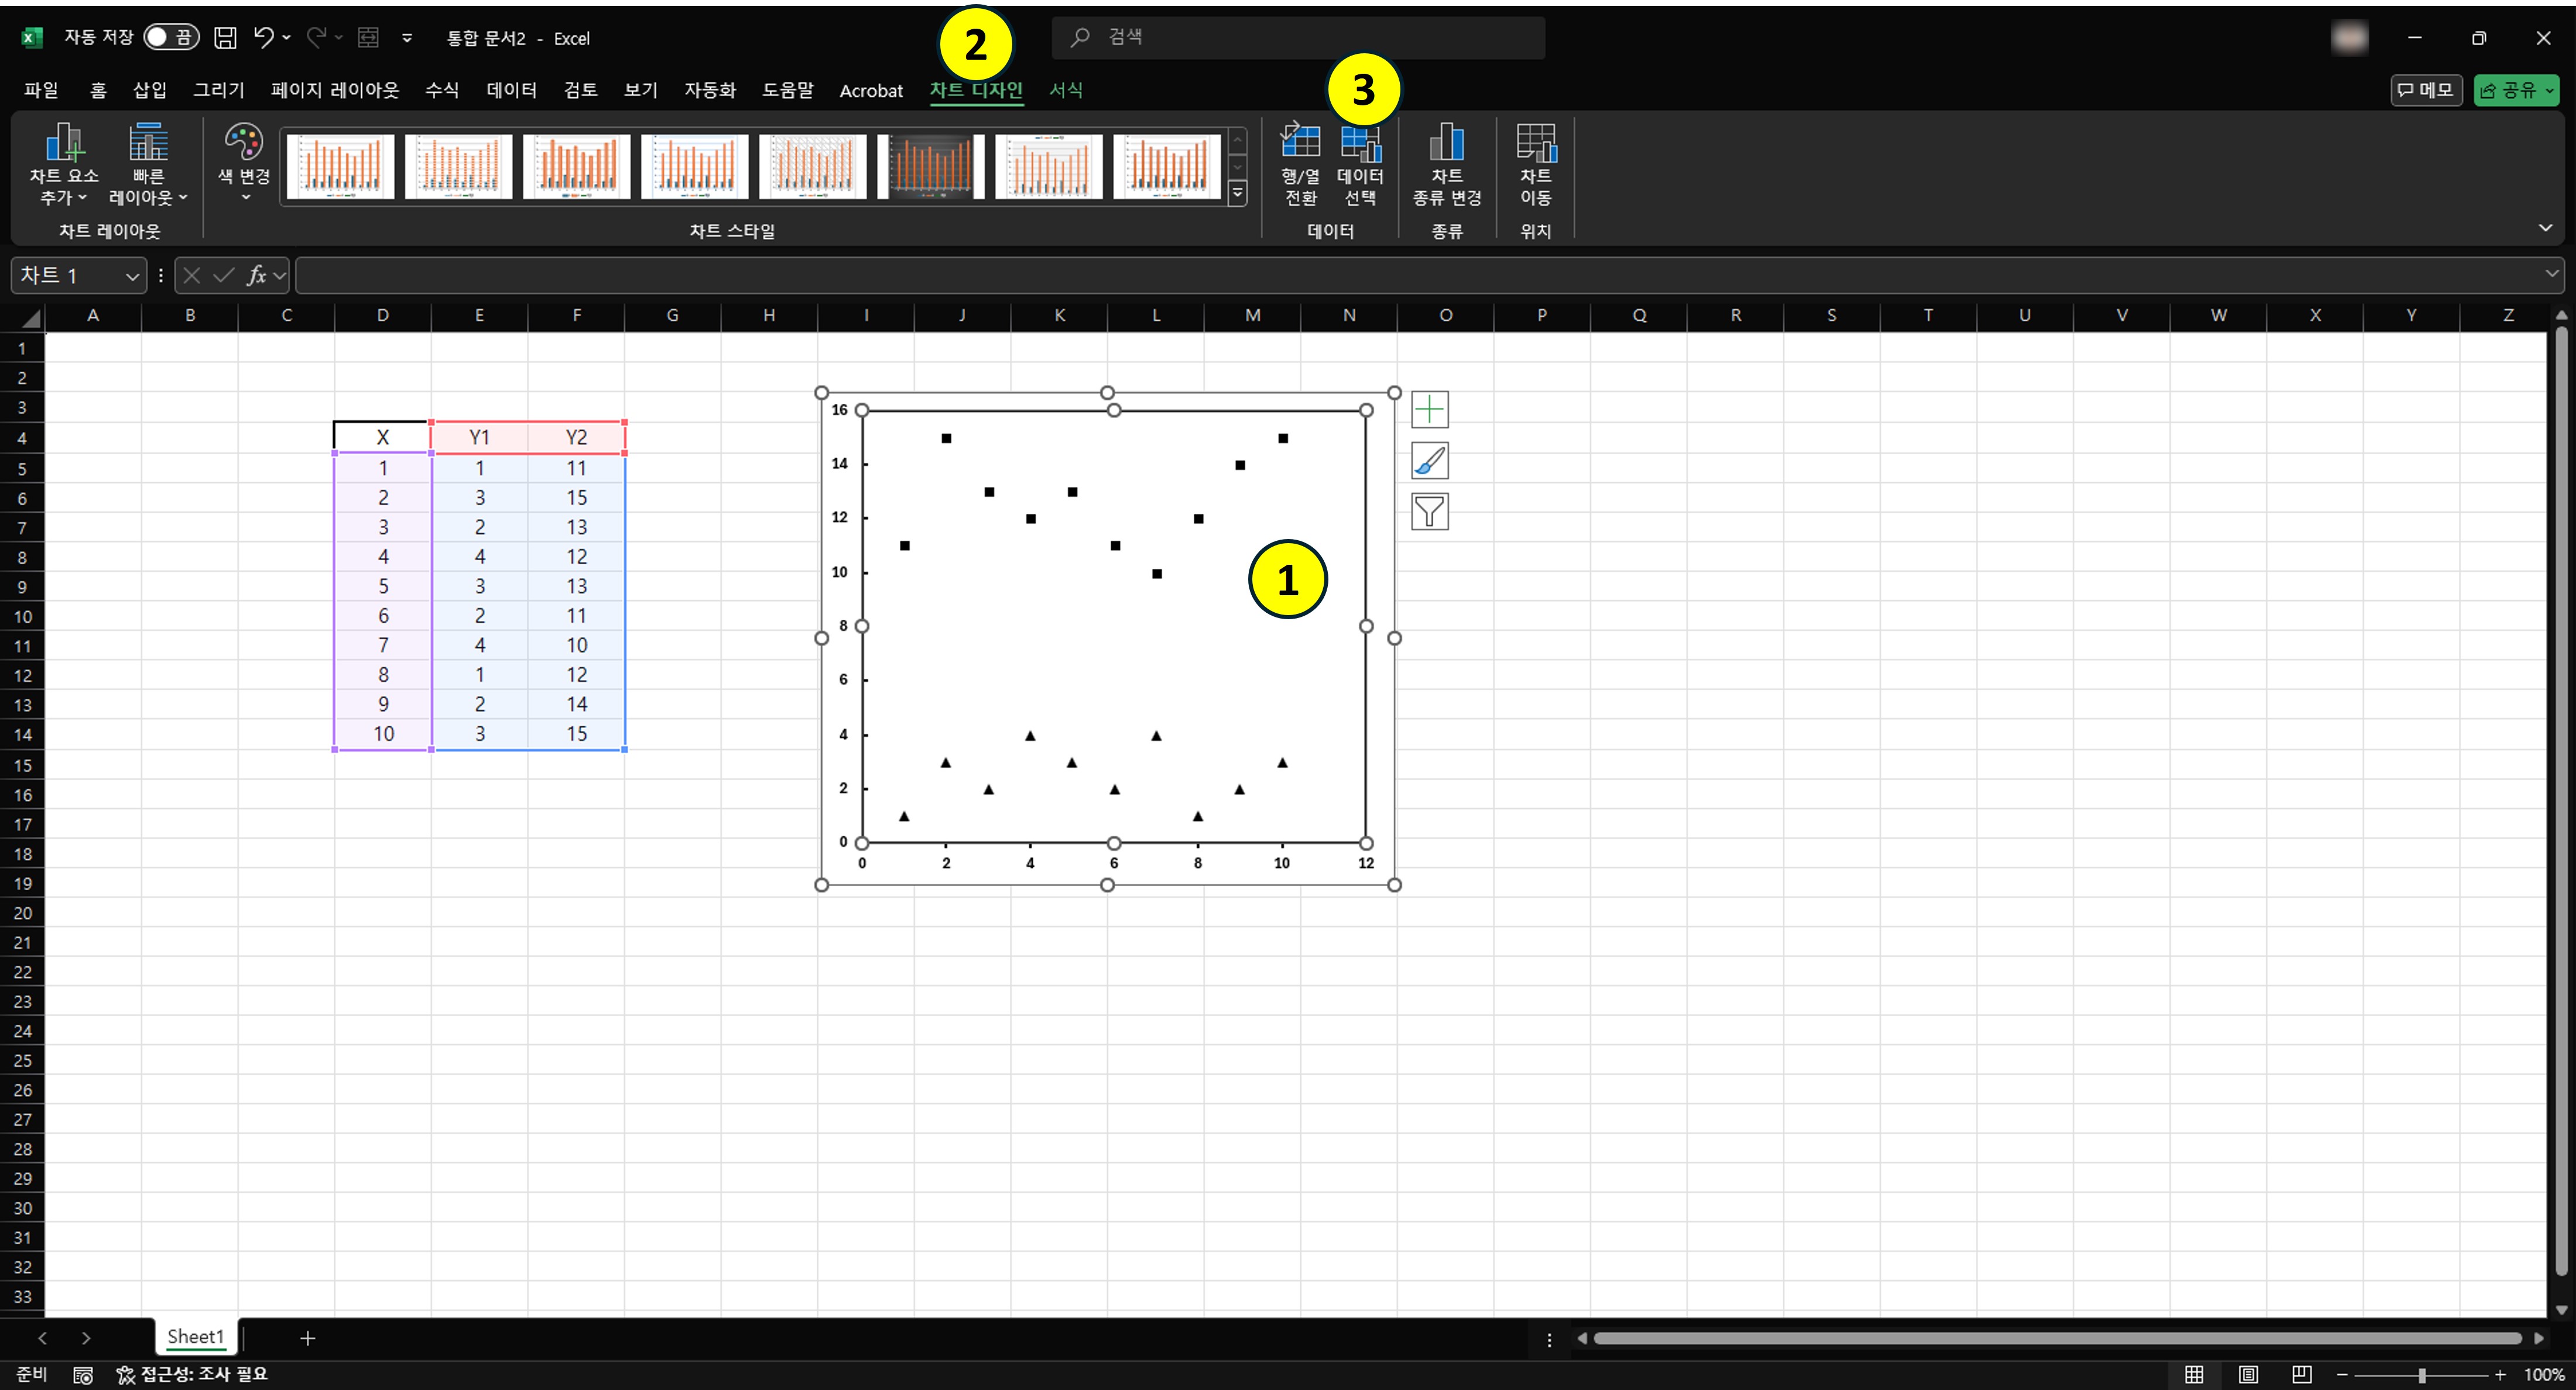
Task: Switch to the 수식 tab
Action: [x=442, y=90]
